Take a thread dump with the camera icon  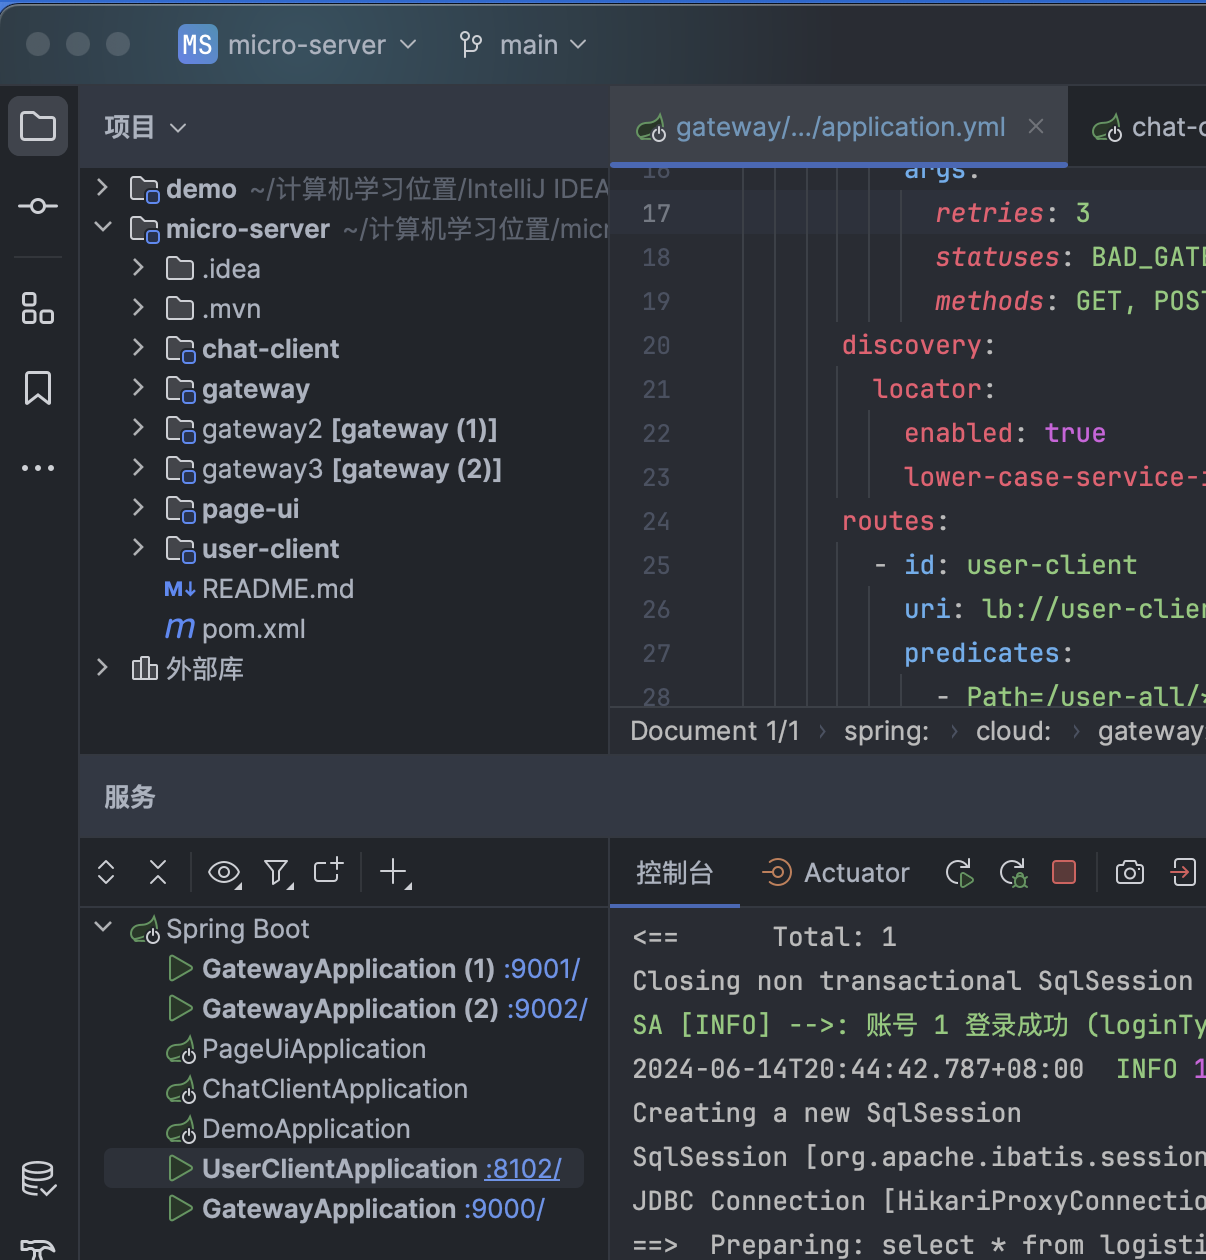point(1130,872)
